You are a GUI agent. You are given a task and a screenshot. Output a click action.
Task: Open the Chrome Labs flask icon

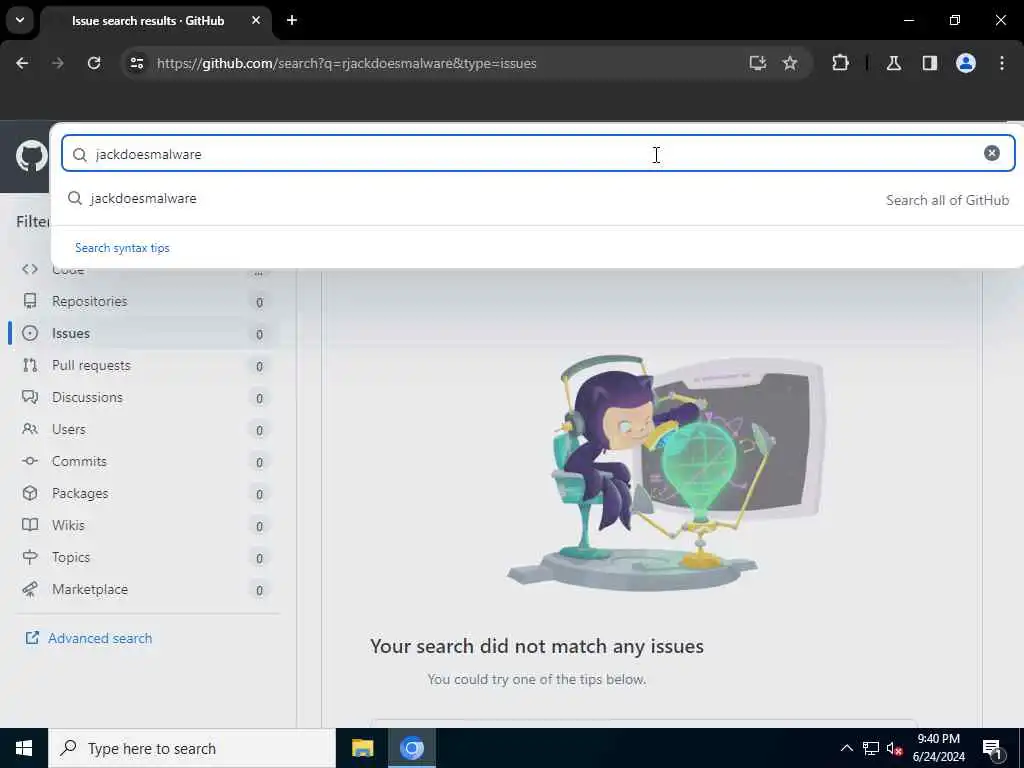tap(894, 63)
